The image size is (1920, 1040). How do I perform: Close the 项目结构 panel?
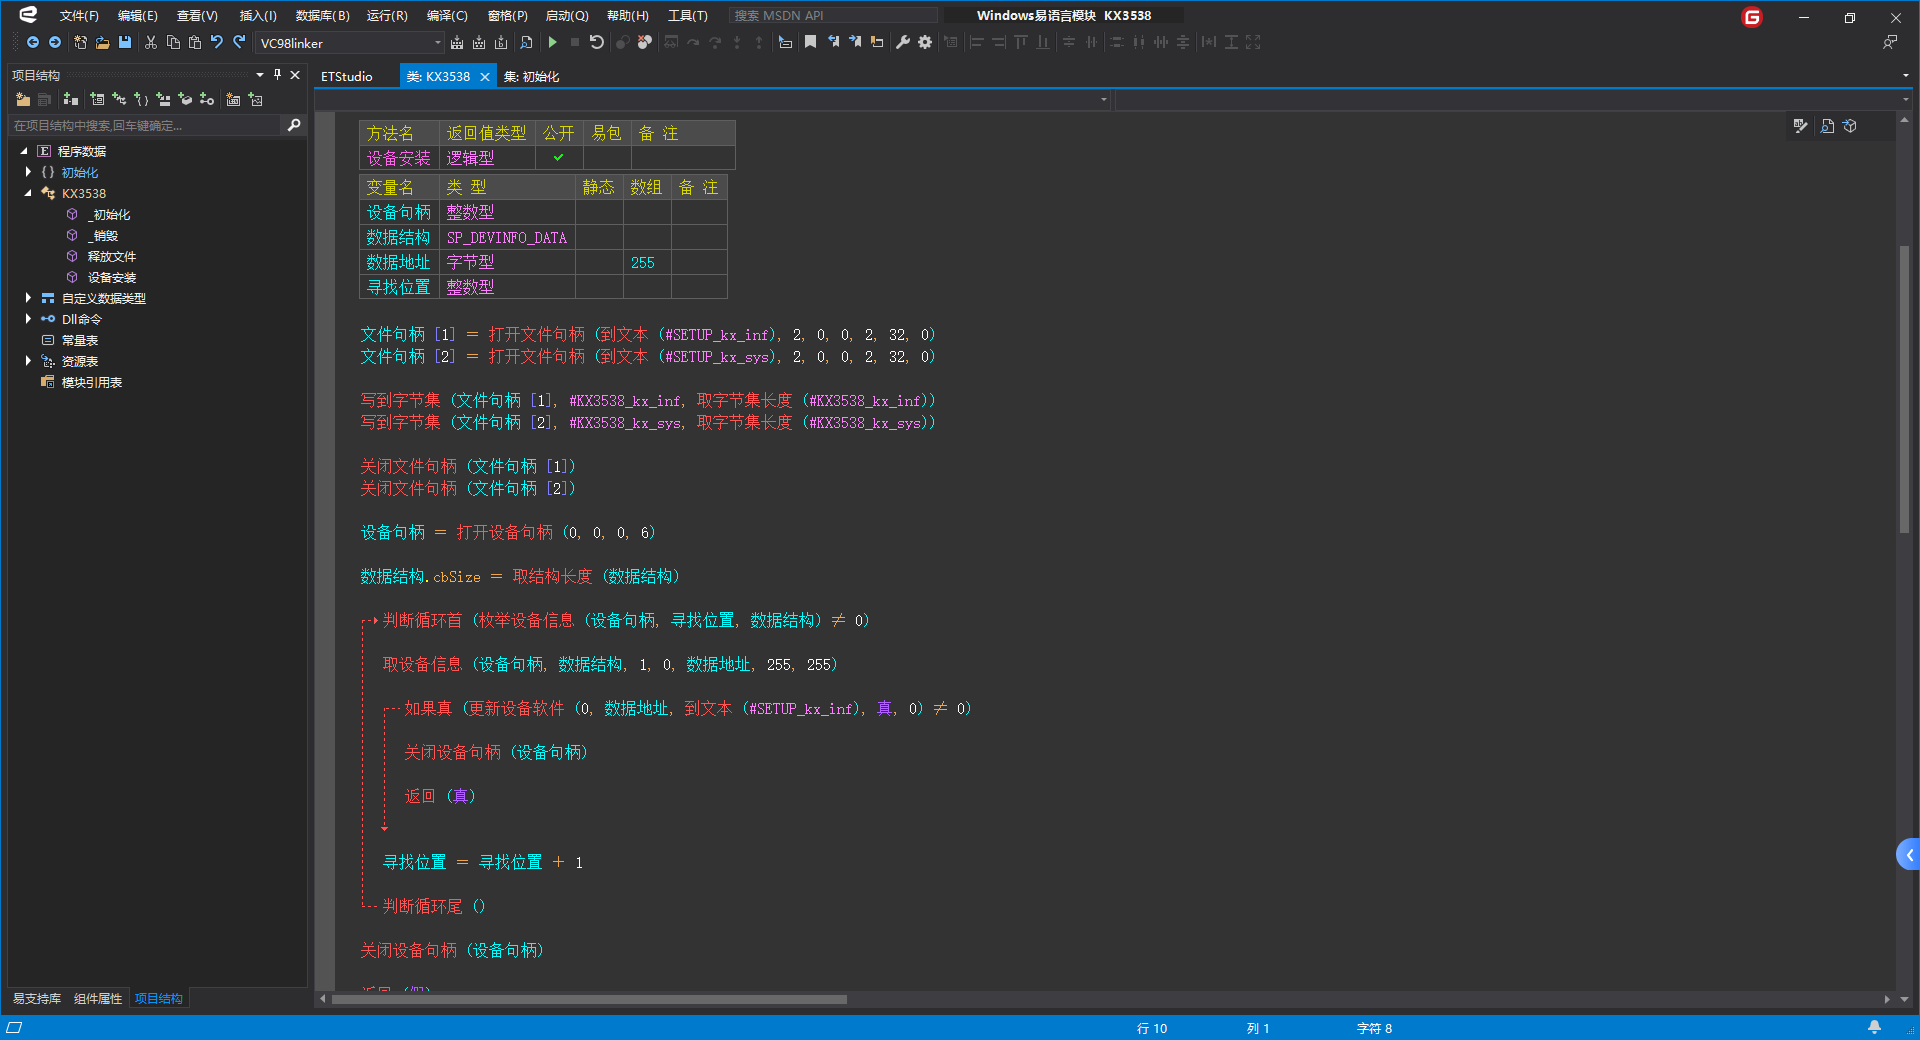tap(295, 74)
